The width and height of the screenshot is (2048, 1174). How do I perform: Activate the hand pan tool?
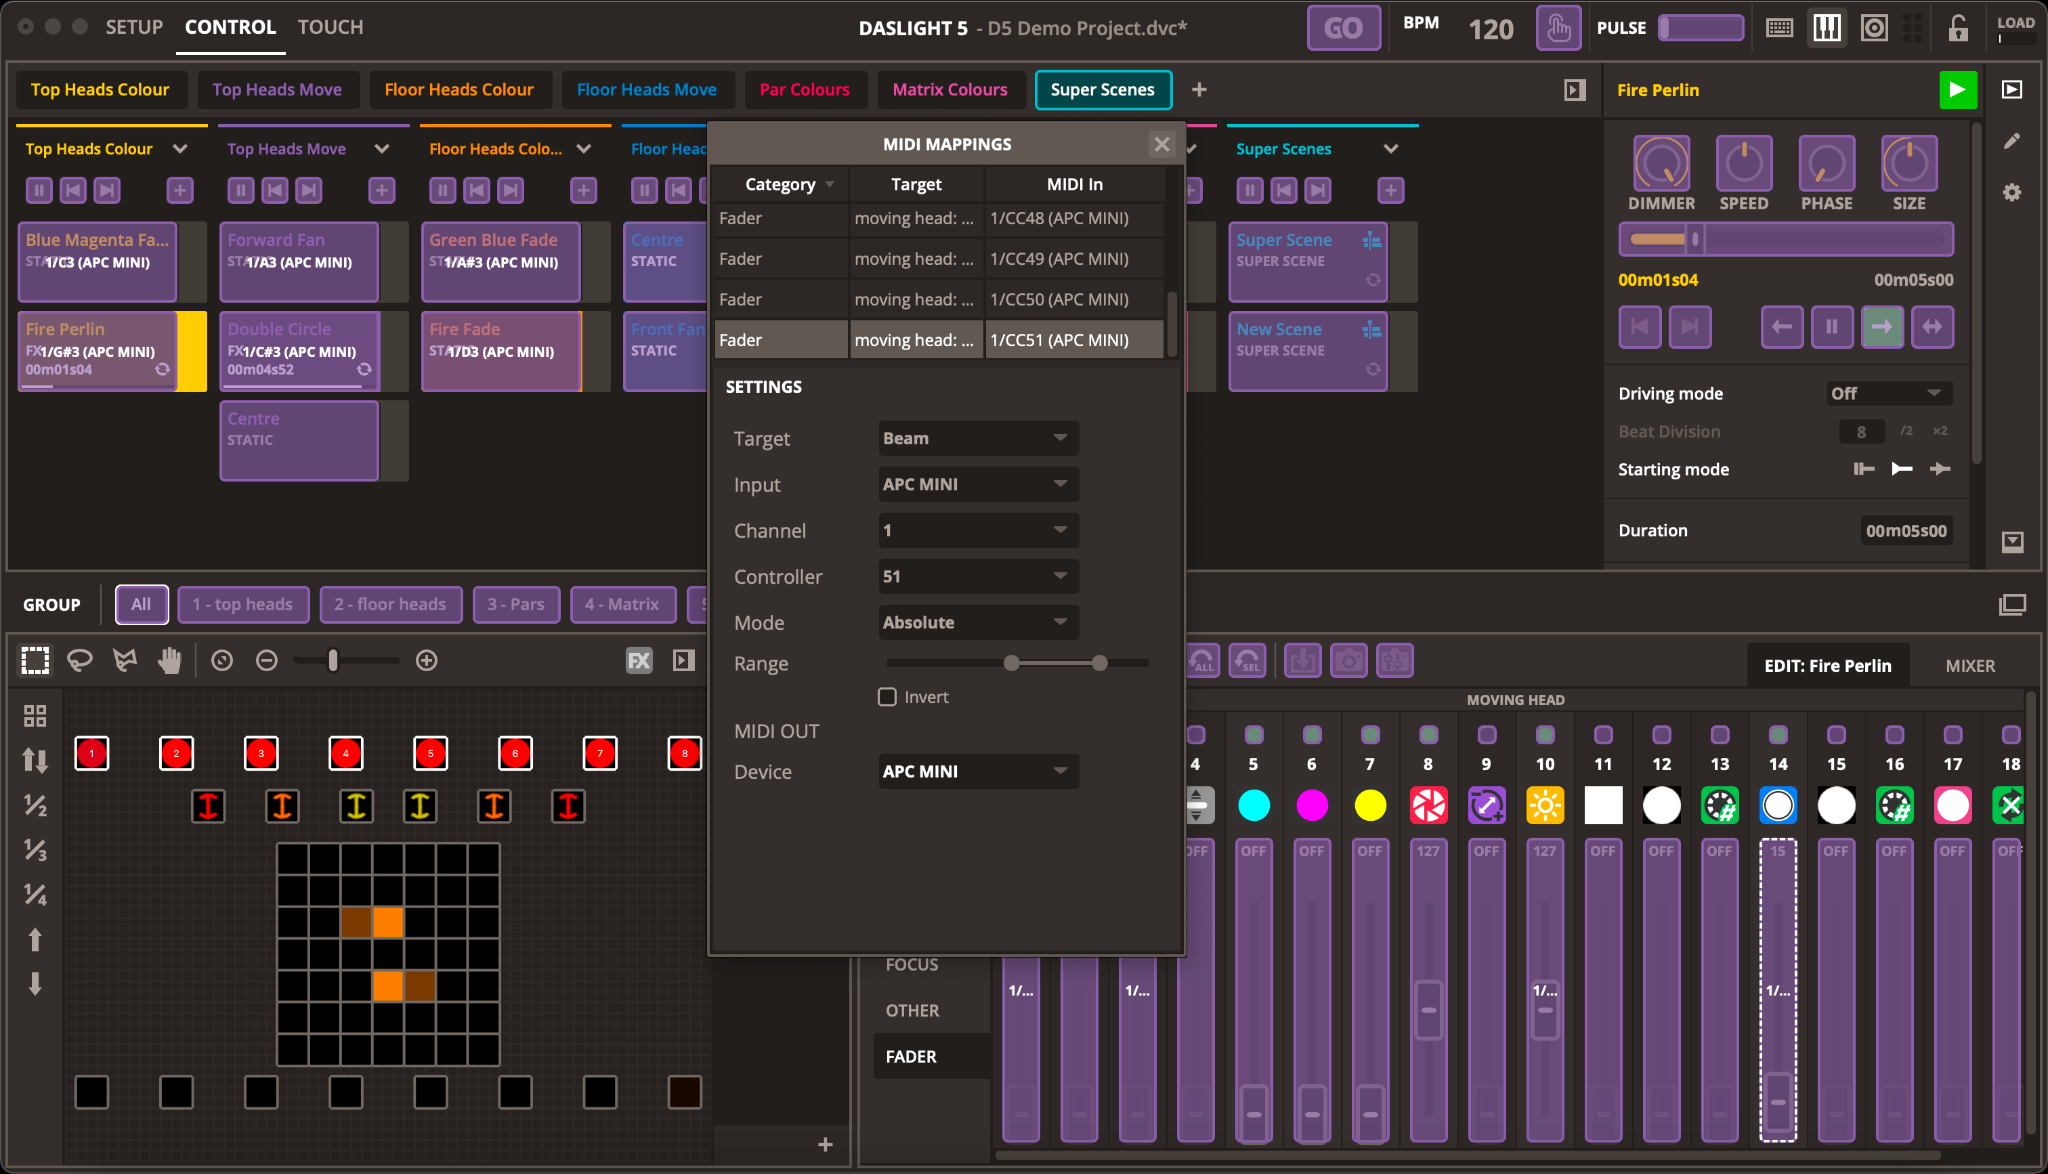tap(170, 660)
